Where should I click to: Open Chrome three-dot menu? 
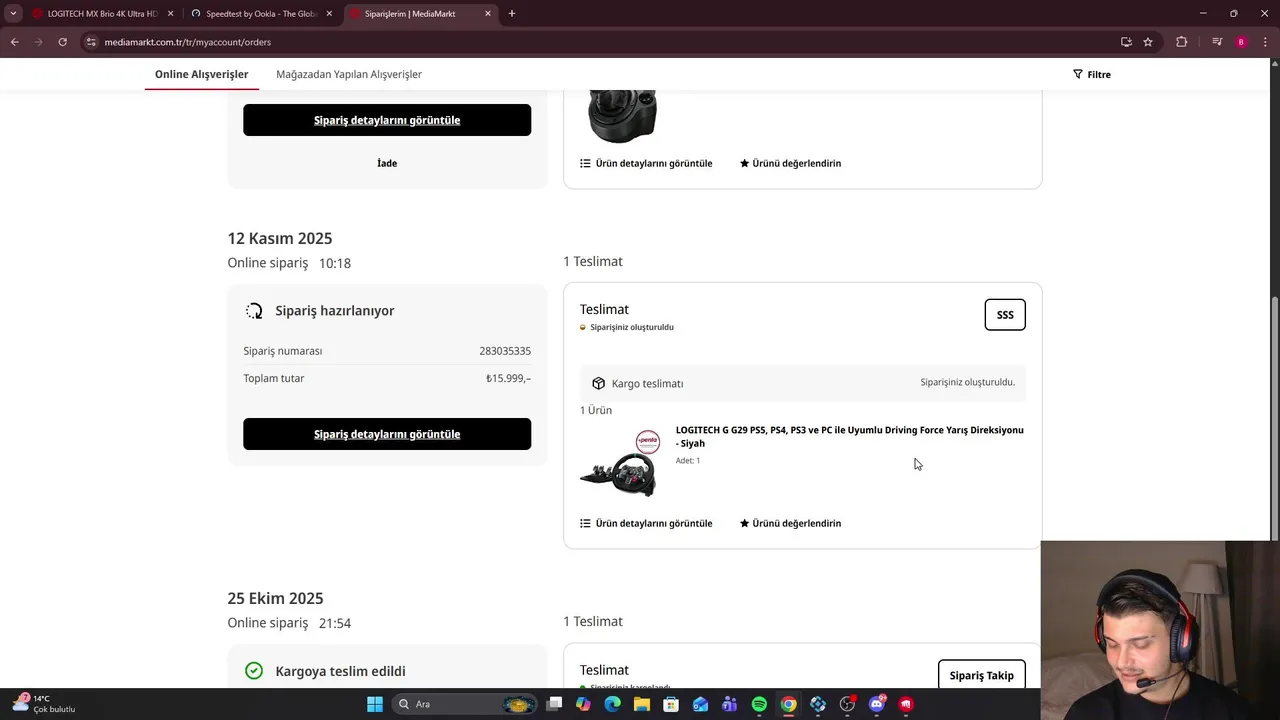(x=1265, y=42)
